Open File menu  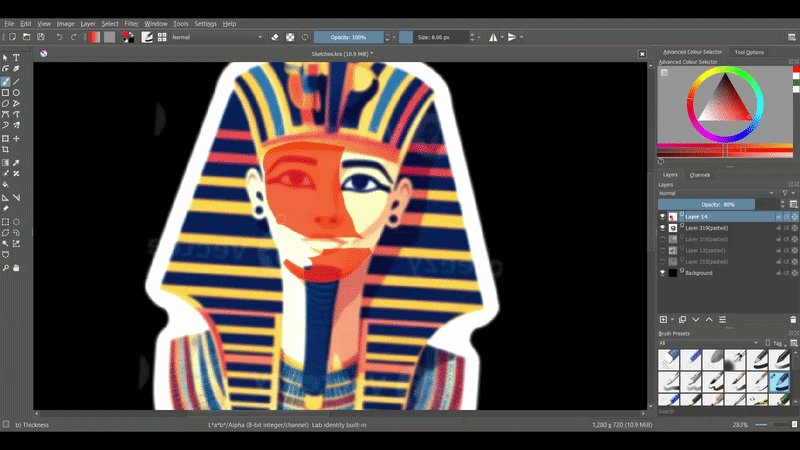click(x=9, y=23)
